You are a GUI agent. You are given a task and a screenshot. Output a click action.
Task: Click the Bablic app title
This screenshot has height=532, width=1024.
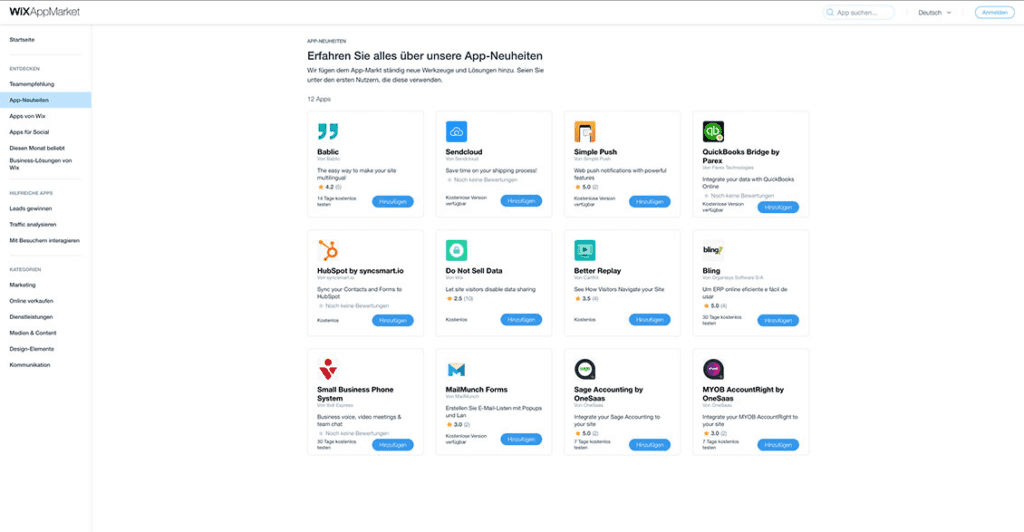coord(328,152)
